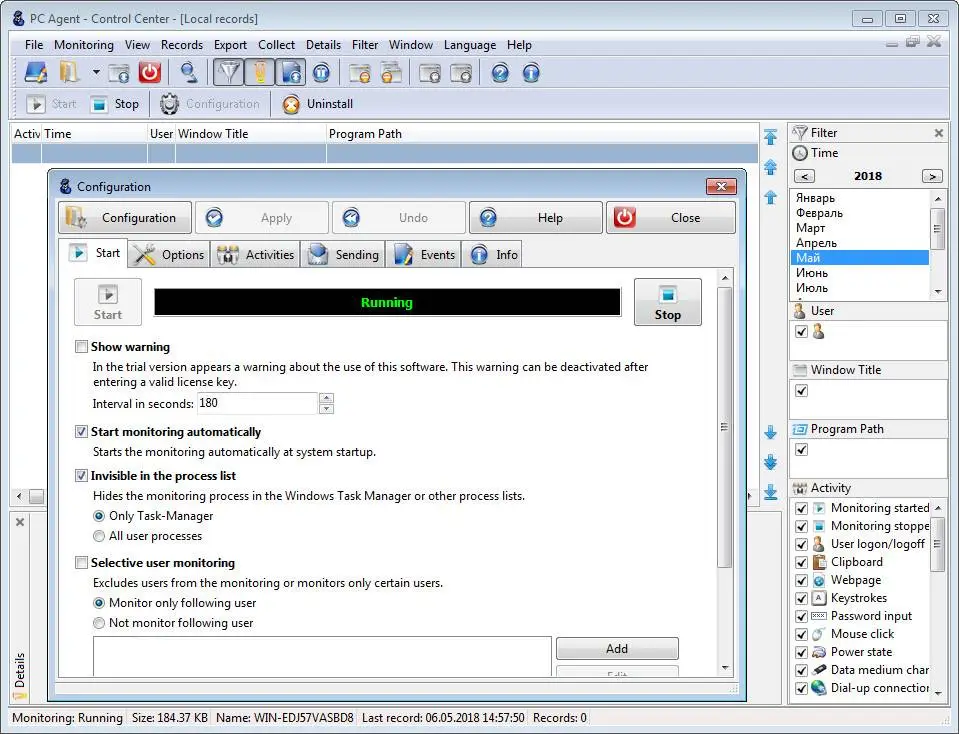Close the Filter panel with its X
The width and height of the screenshot is (959, 734).
[939, 133]
